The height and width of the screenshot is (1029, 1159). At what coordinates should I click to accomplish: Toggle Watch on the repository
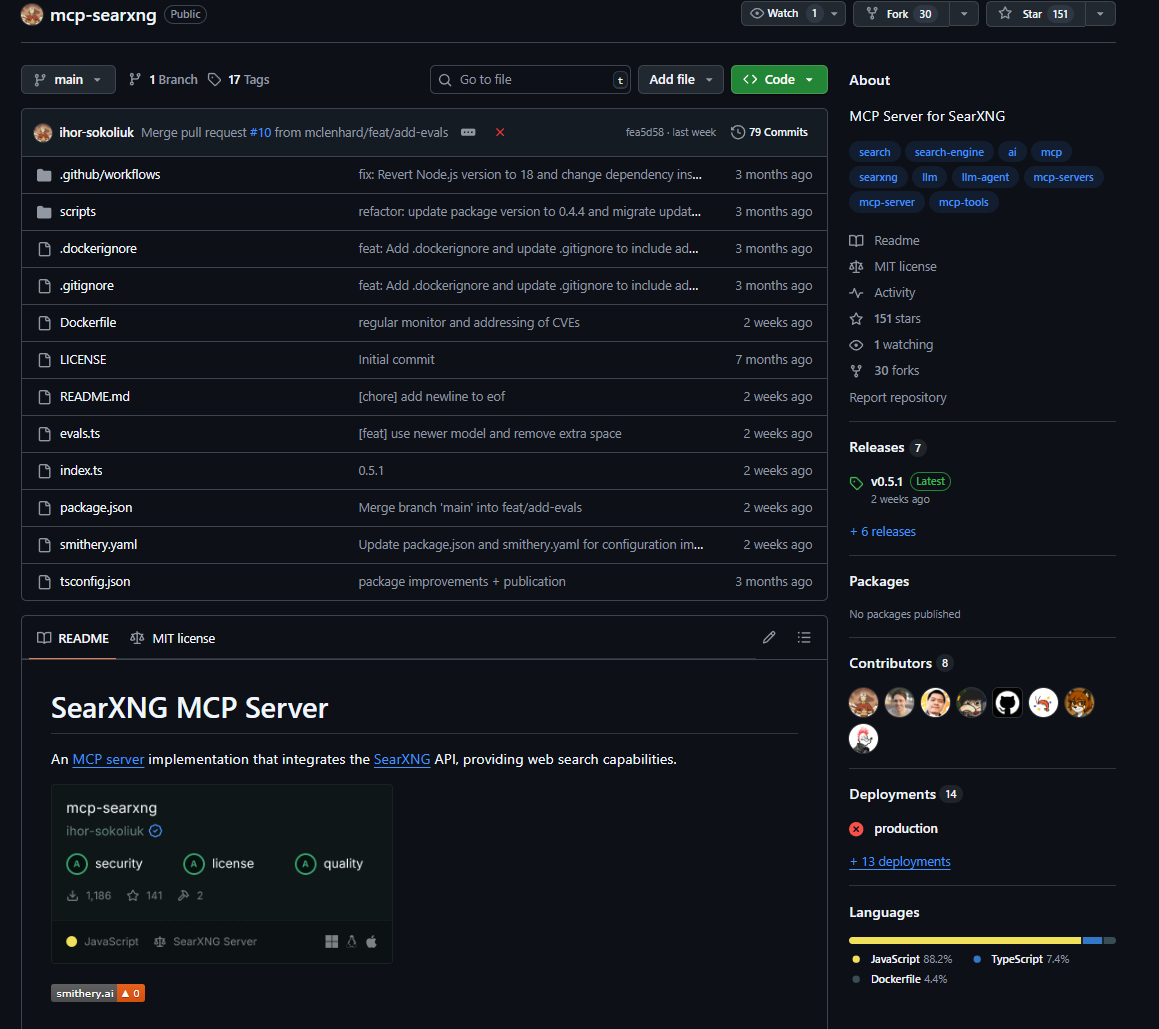pos(782,13)
